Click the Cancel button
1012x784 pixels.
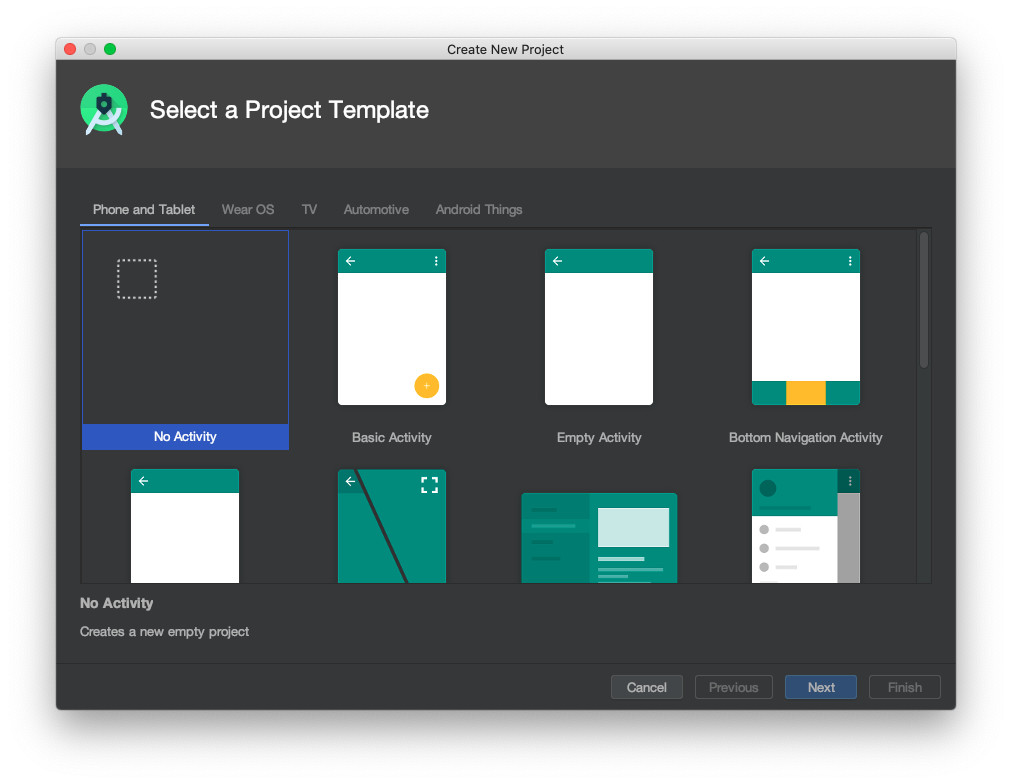pyautogui.click(x=647, y=687)
